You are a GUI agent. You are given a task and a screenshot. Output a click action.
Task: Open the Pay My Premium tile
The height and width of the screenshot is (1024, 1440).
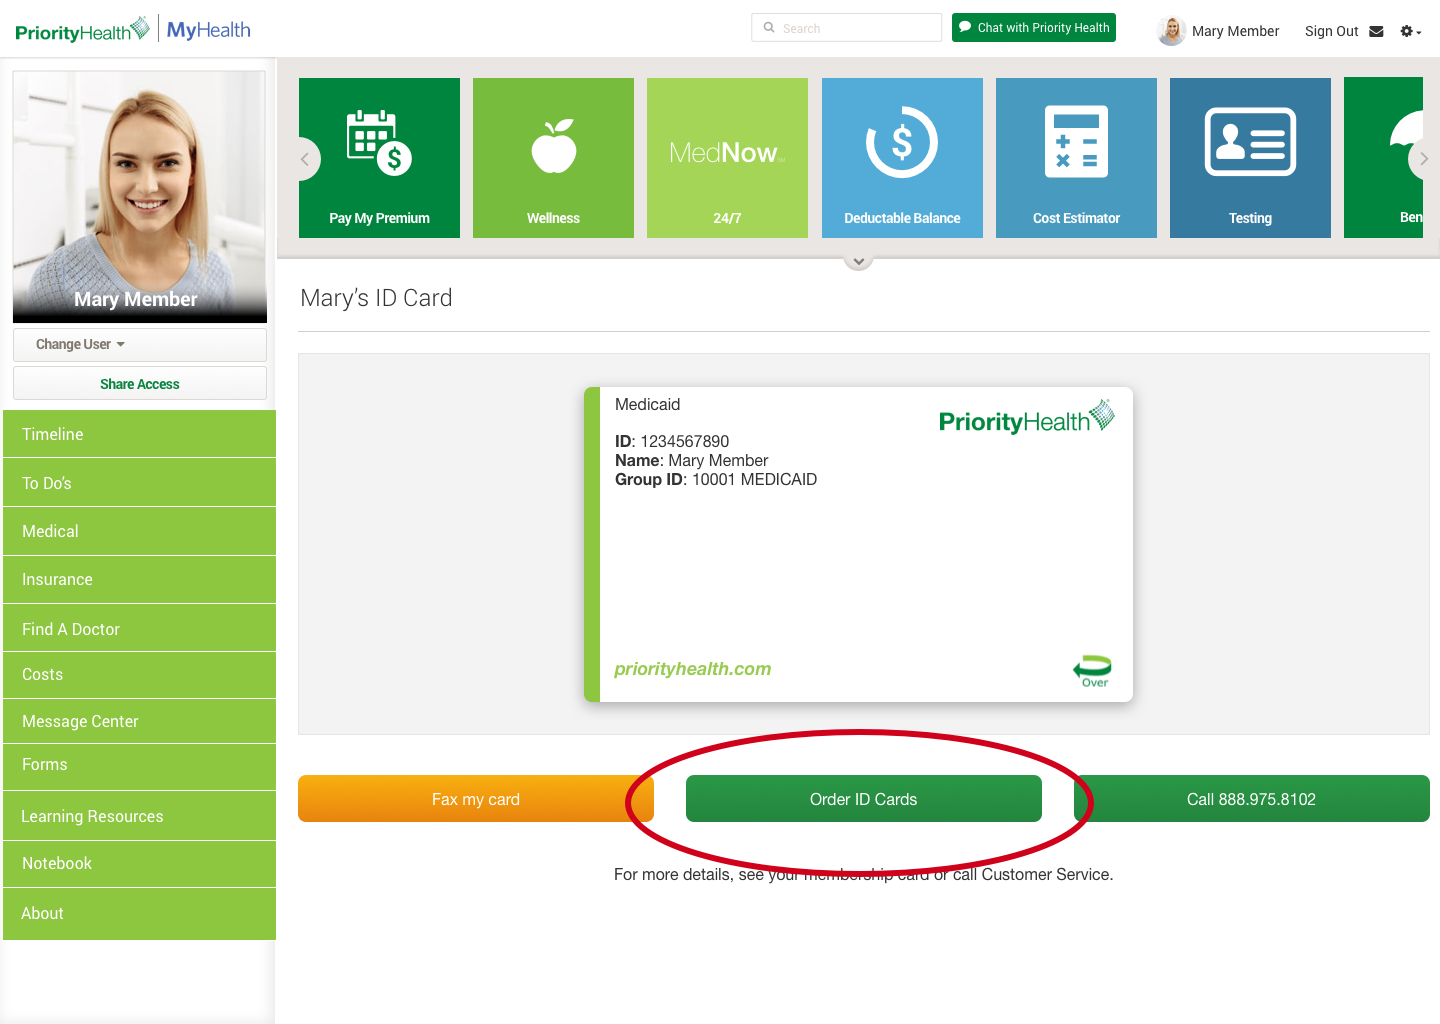tap(379, 158)
